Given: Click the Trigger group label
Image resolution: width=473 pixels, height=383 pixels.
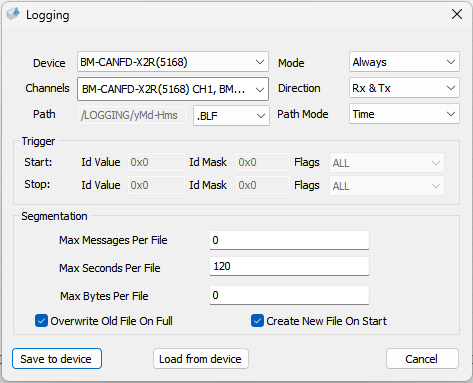Looking at the screenshot, I should coord(38,141).
